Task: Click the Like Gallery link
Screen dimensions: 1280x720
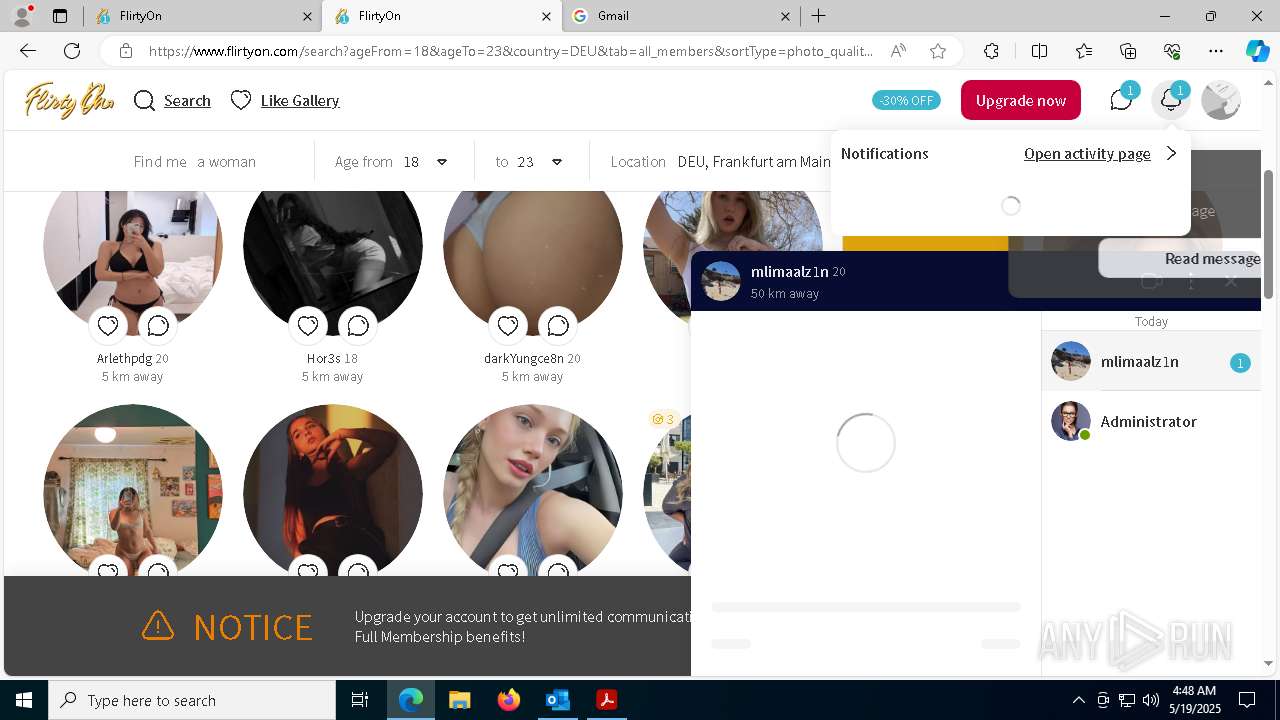Action: [300, 100]
